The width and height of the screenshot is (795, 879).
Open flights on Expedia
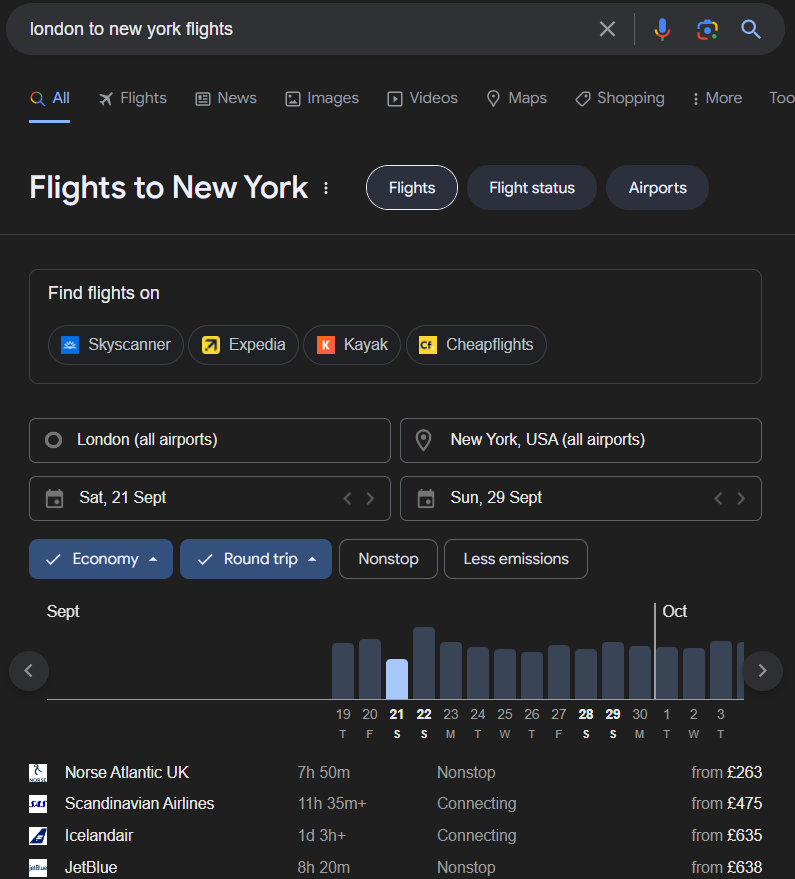(x=243, y=344)
